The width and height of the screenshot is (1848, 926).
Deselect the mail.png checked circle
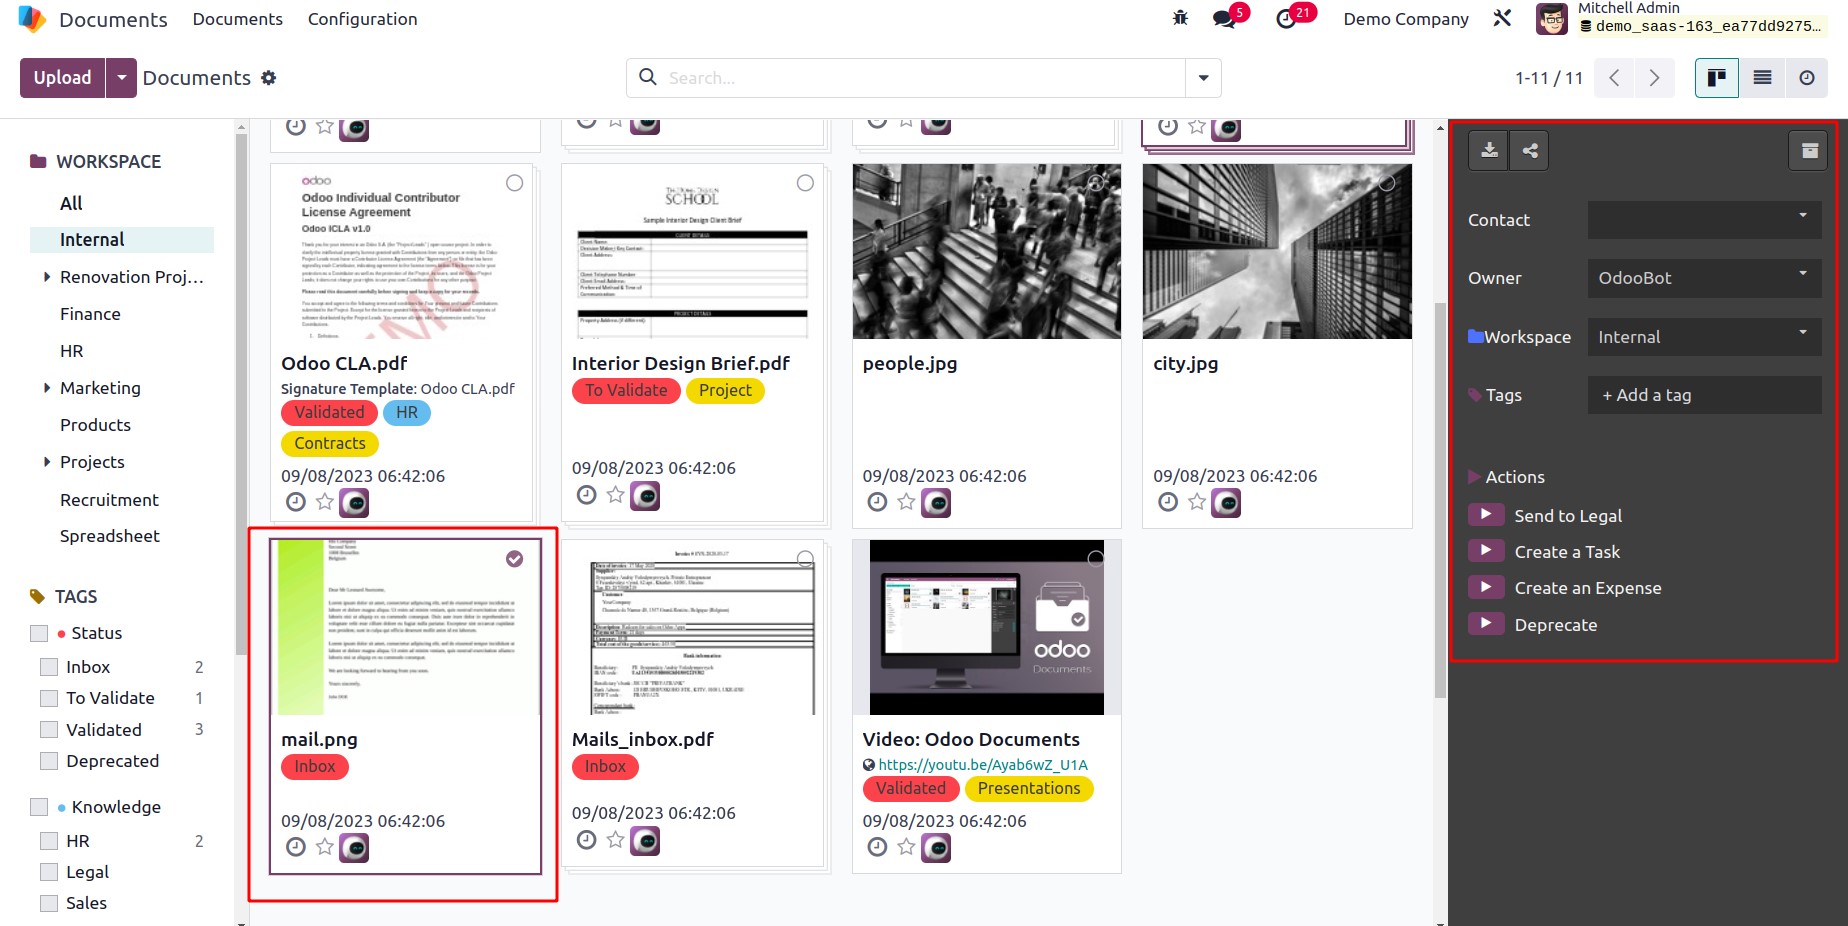[514, 559]
